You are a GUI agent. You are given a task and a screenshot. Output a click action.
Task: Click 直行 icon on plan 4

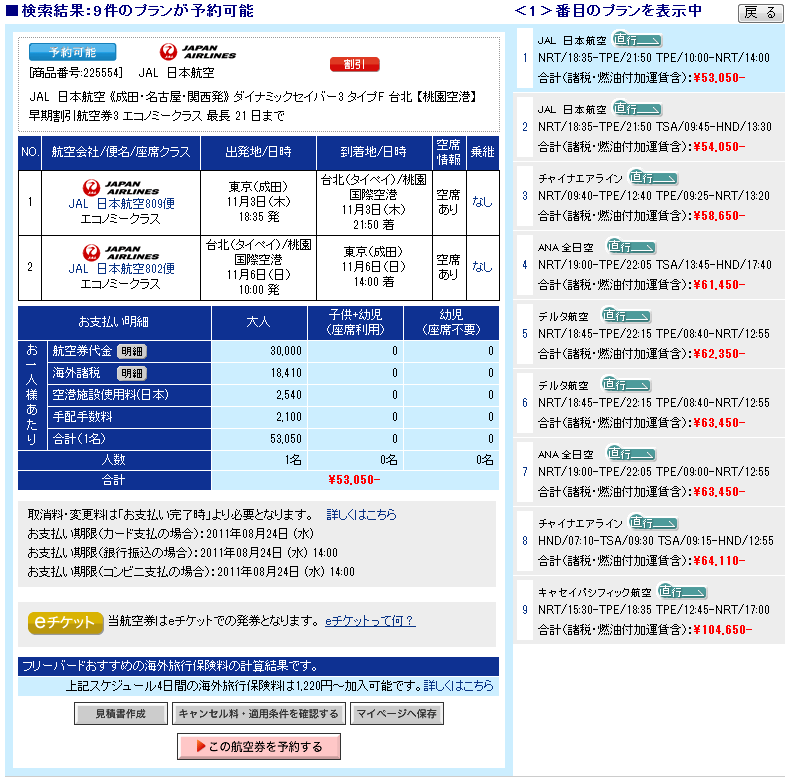[630, 247]
